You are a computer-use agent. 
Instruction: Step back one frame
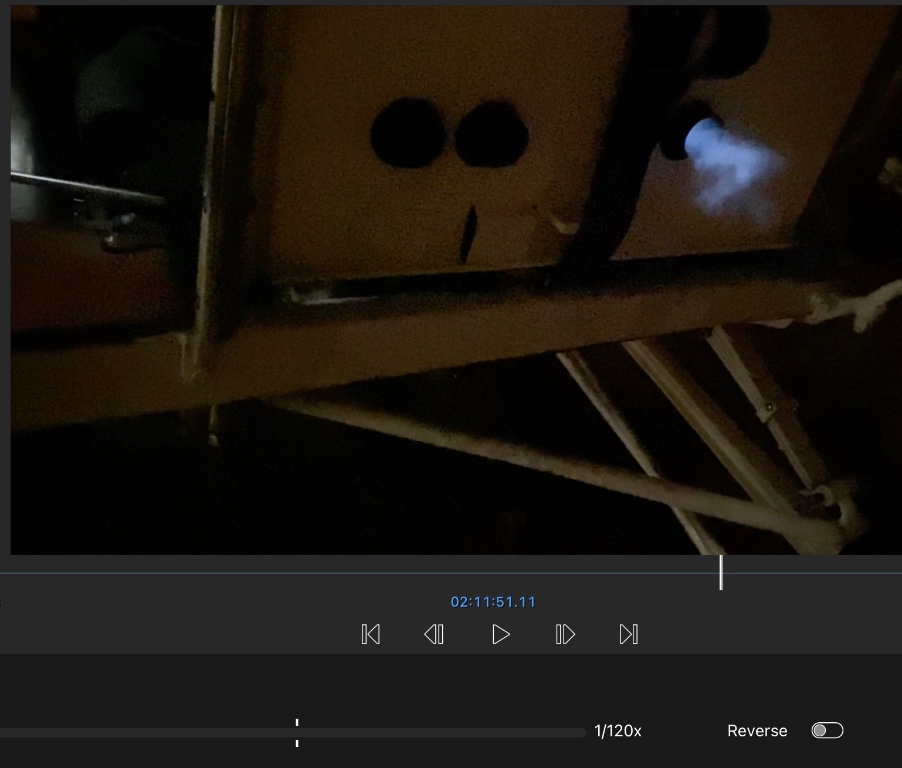(434, 634)
